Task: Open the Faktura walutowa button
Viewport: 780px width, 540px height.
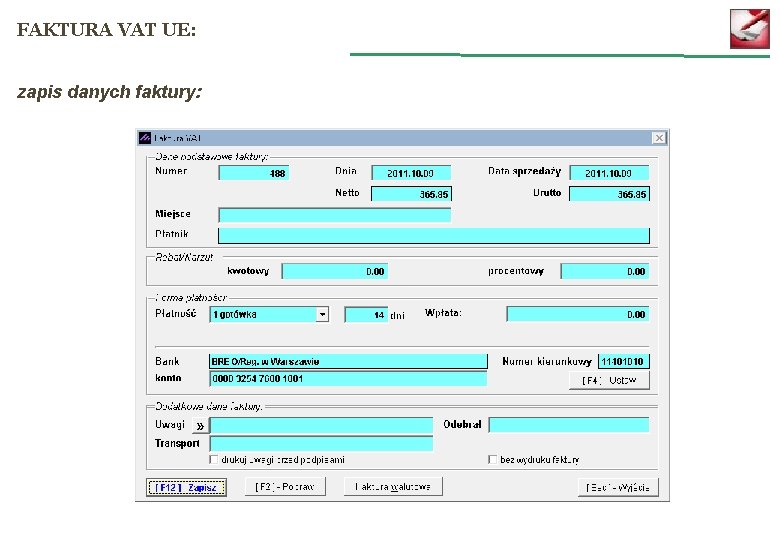Action: point(393,487)
